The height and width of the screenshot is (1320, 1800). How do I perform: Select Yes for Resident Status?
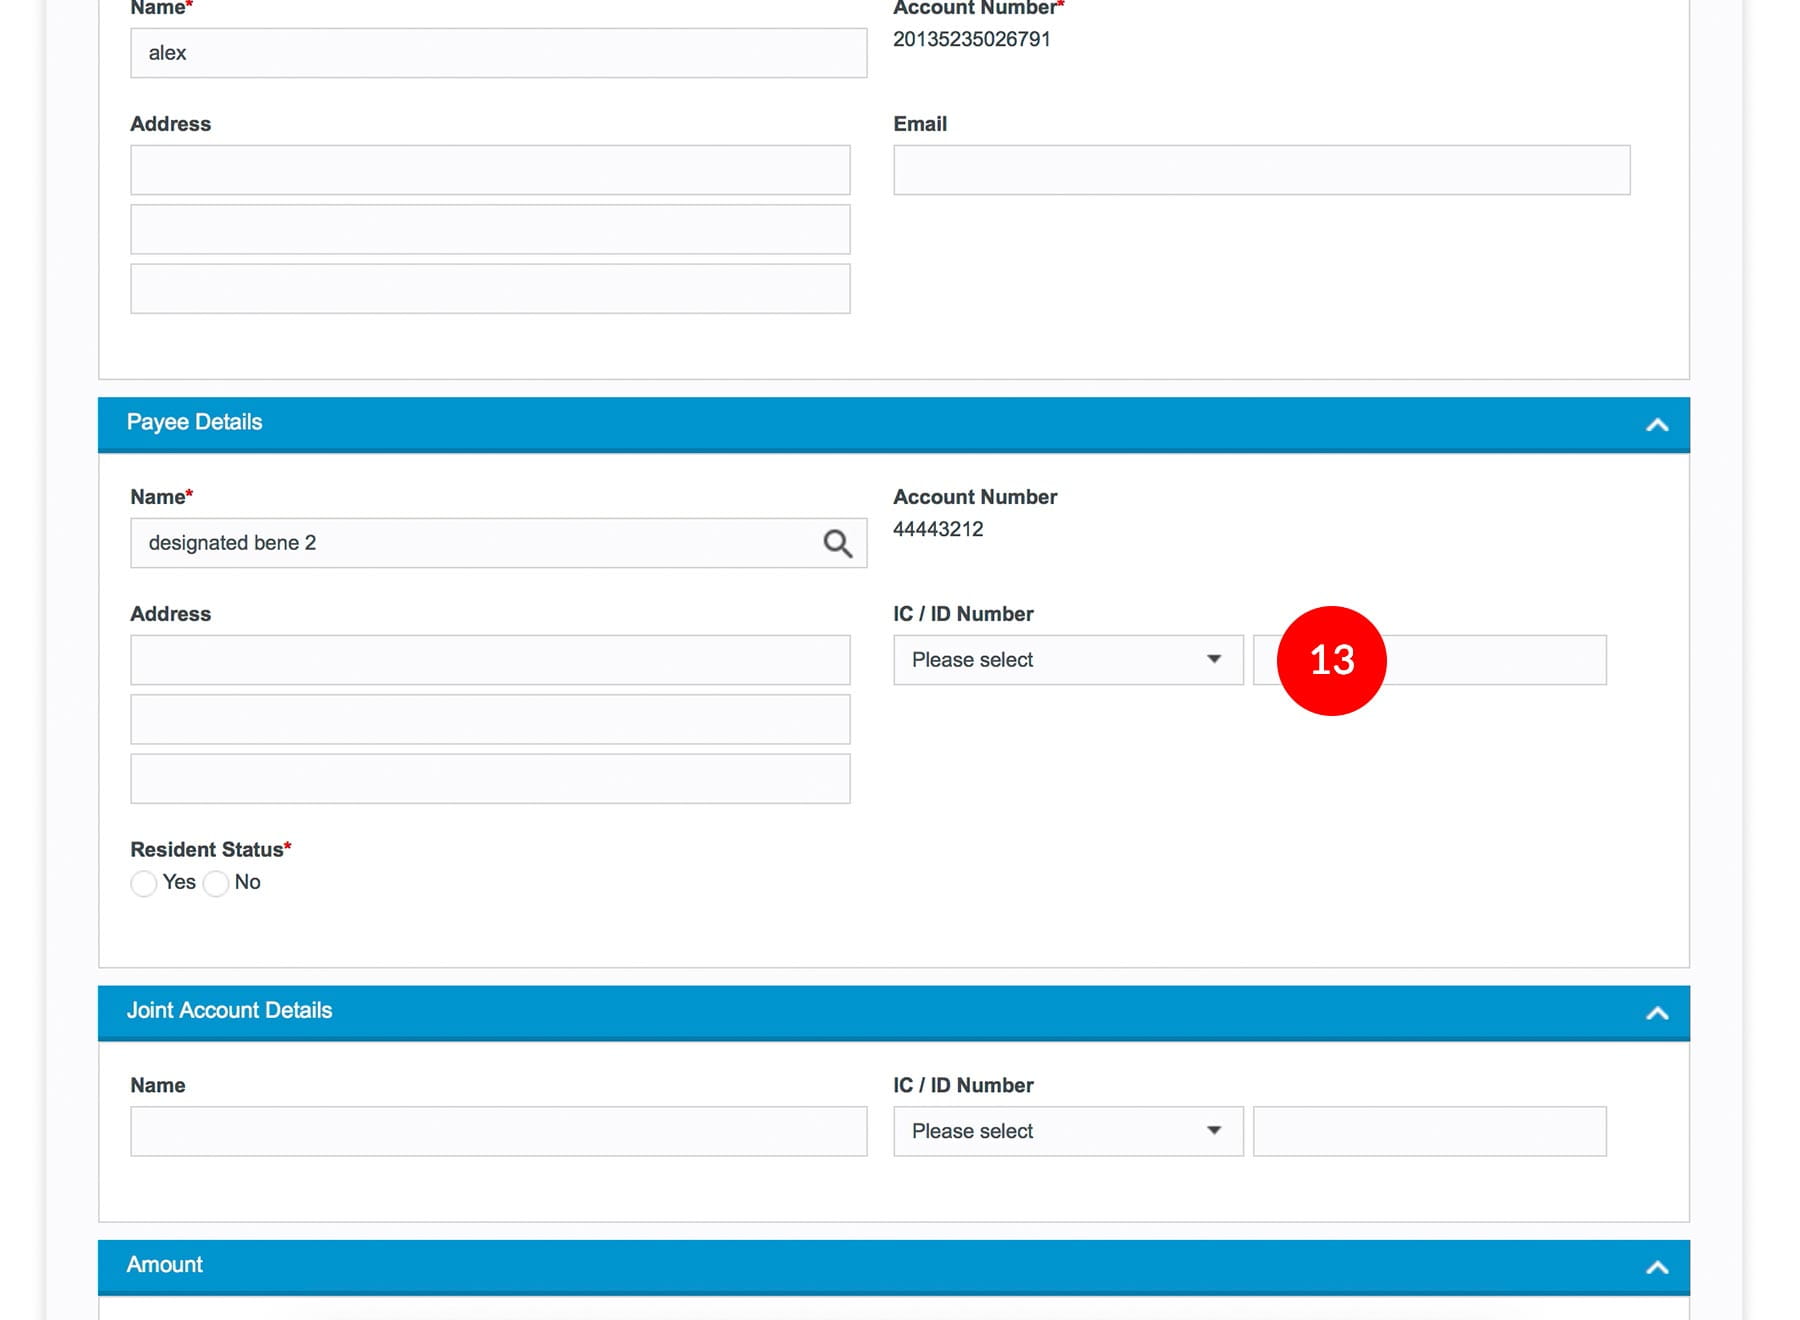tap(144, 883)
